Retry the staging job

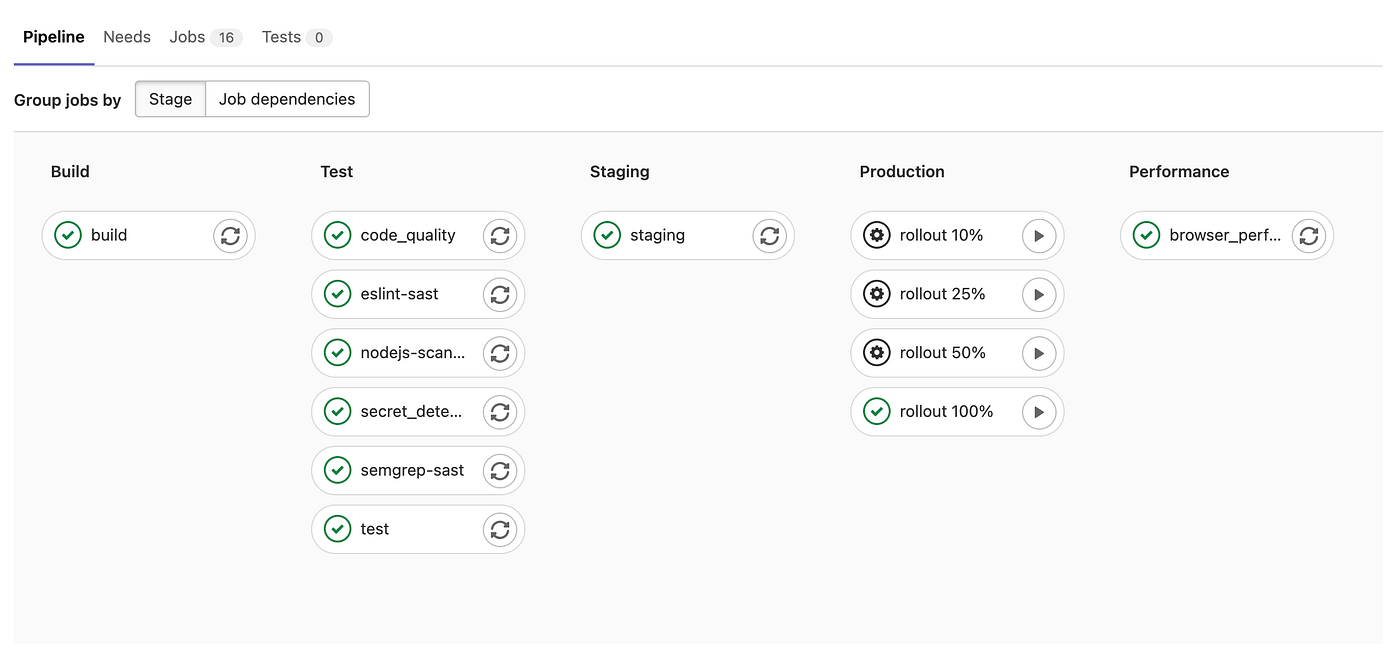click(x=769, y=235)
